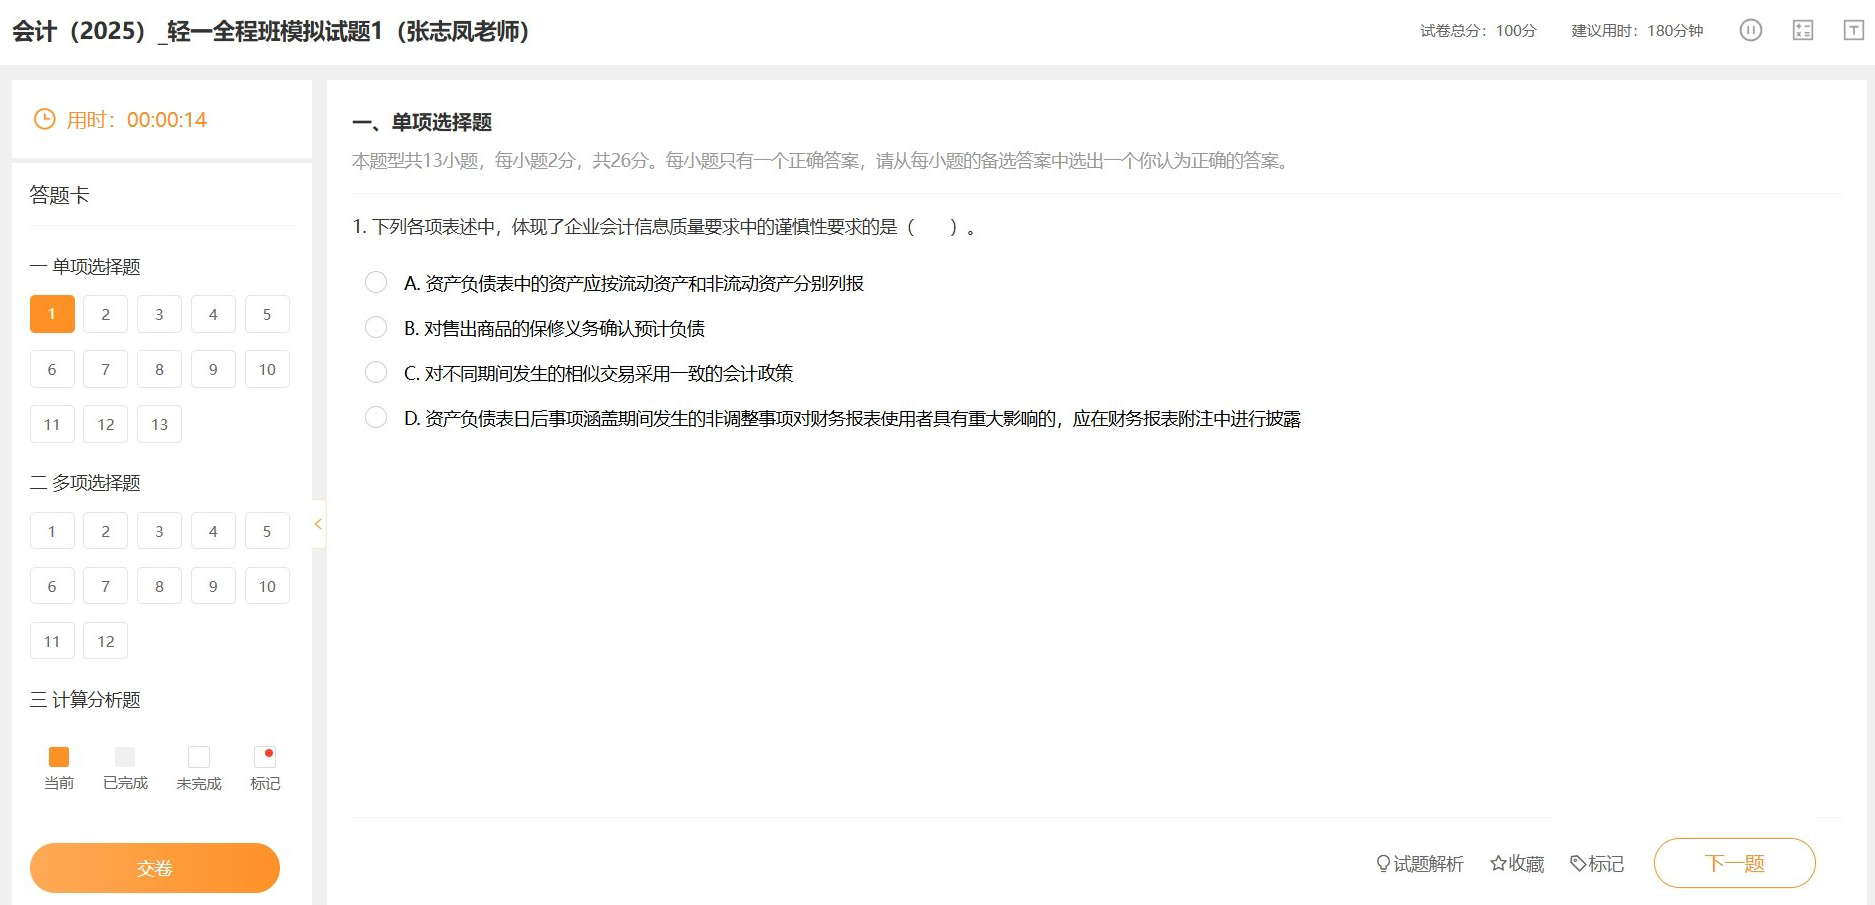This screenshot has width=1875, height=905.
Task: Pick option C 一致的会计政策
Action: click(x=376, y=373)
